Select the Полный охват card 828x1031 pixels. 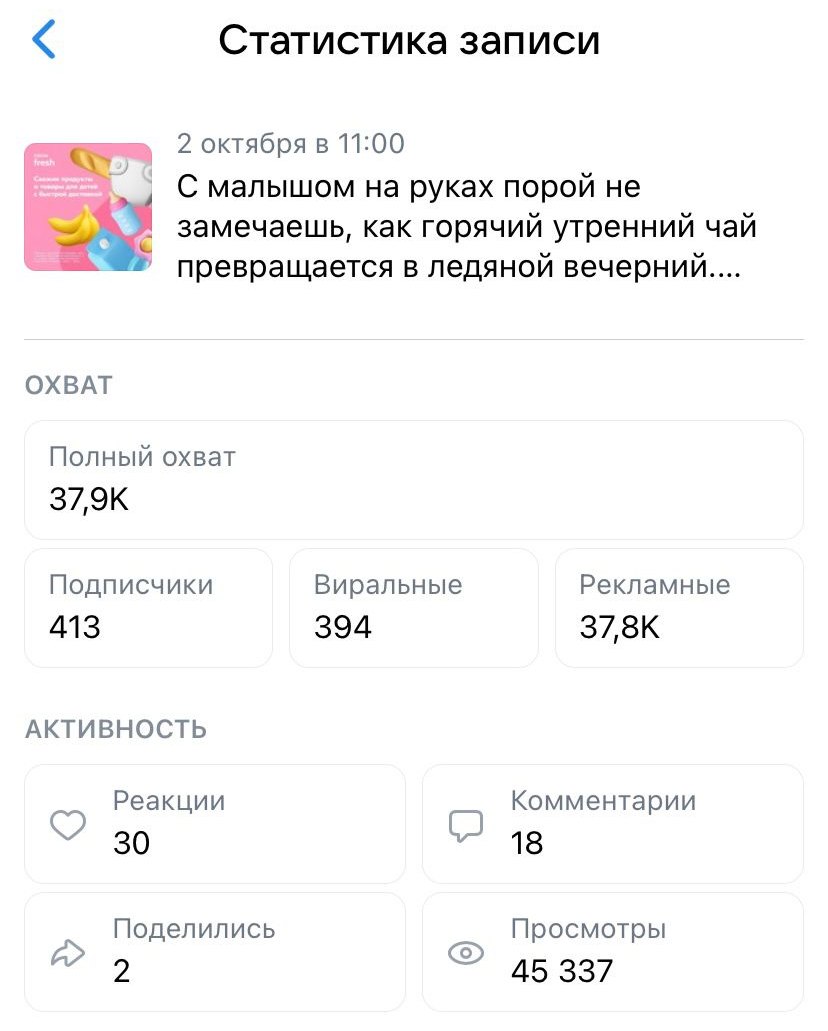click(413, 480)
